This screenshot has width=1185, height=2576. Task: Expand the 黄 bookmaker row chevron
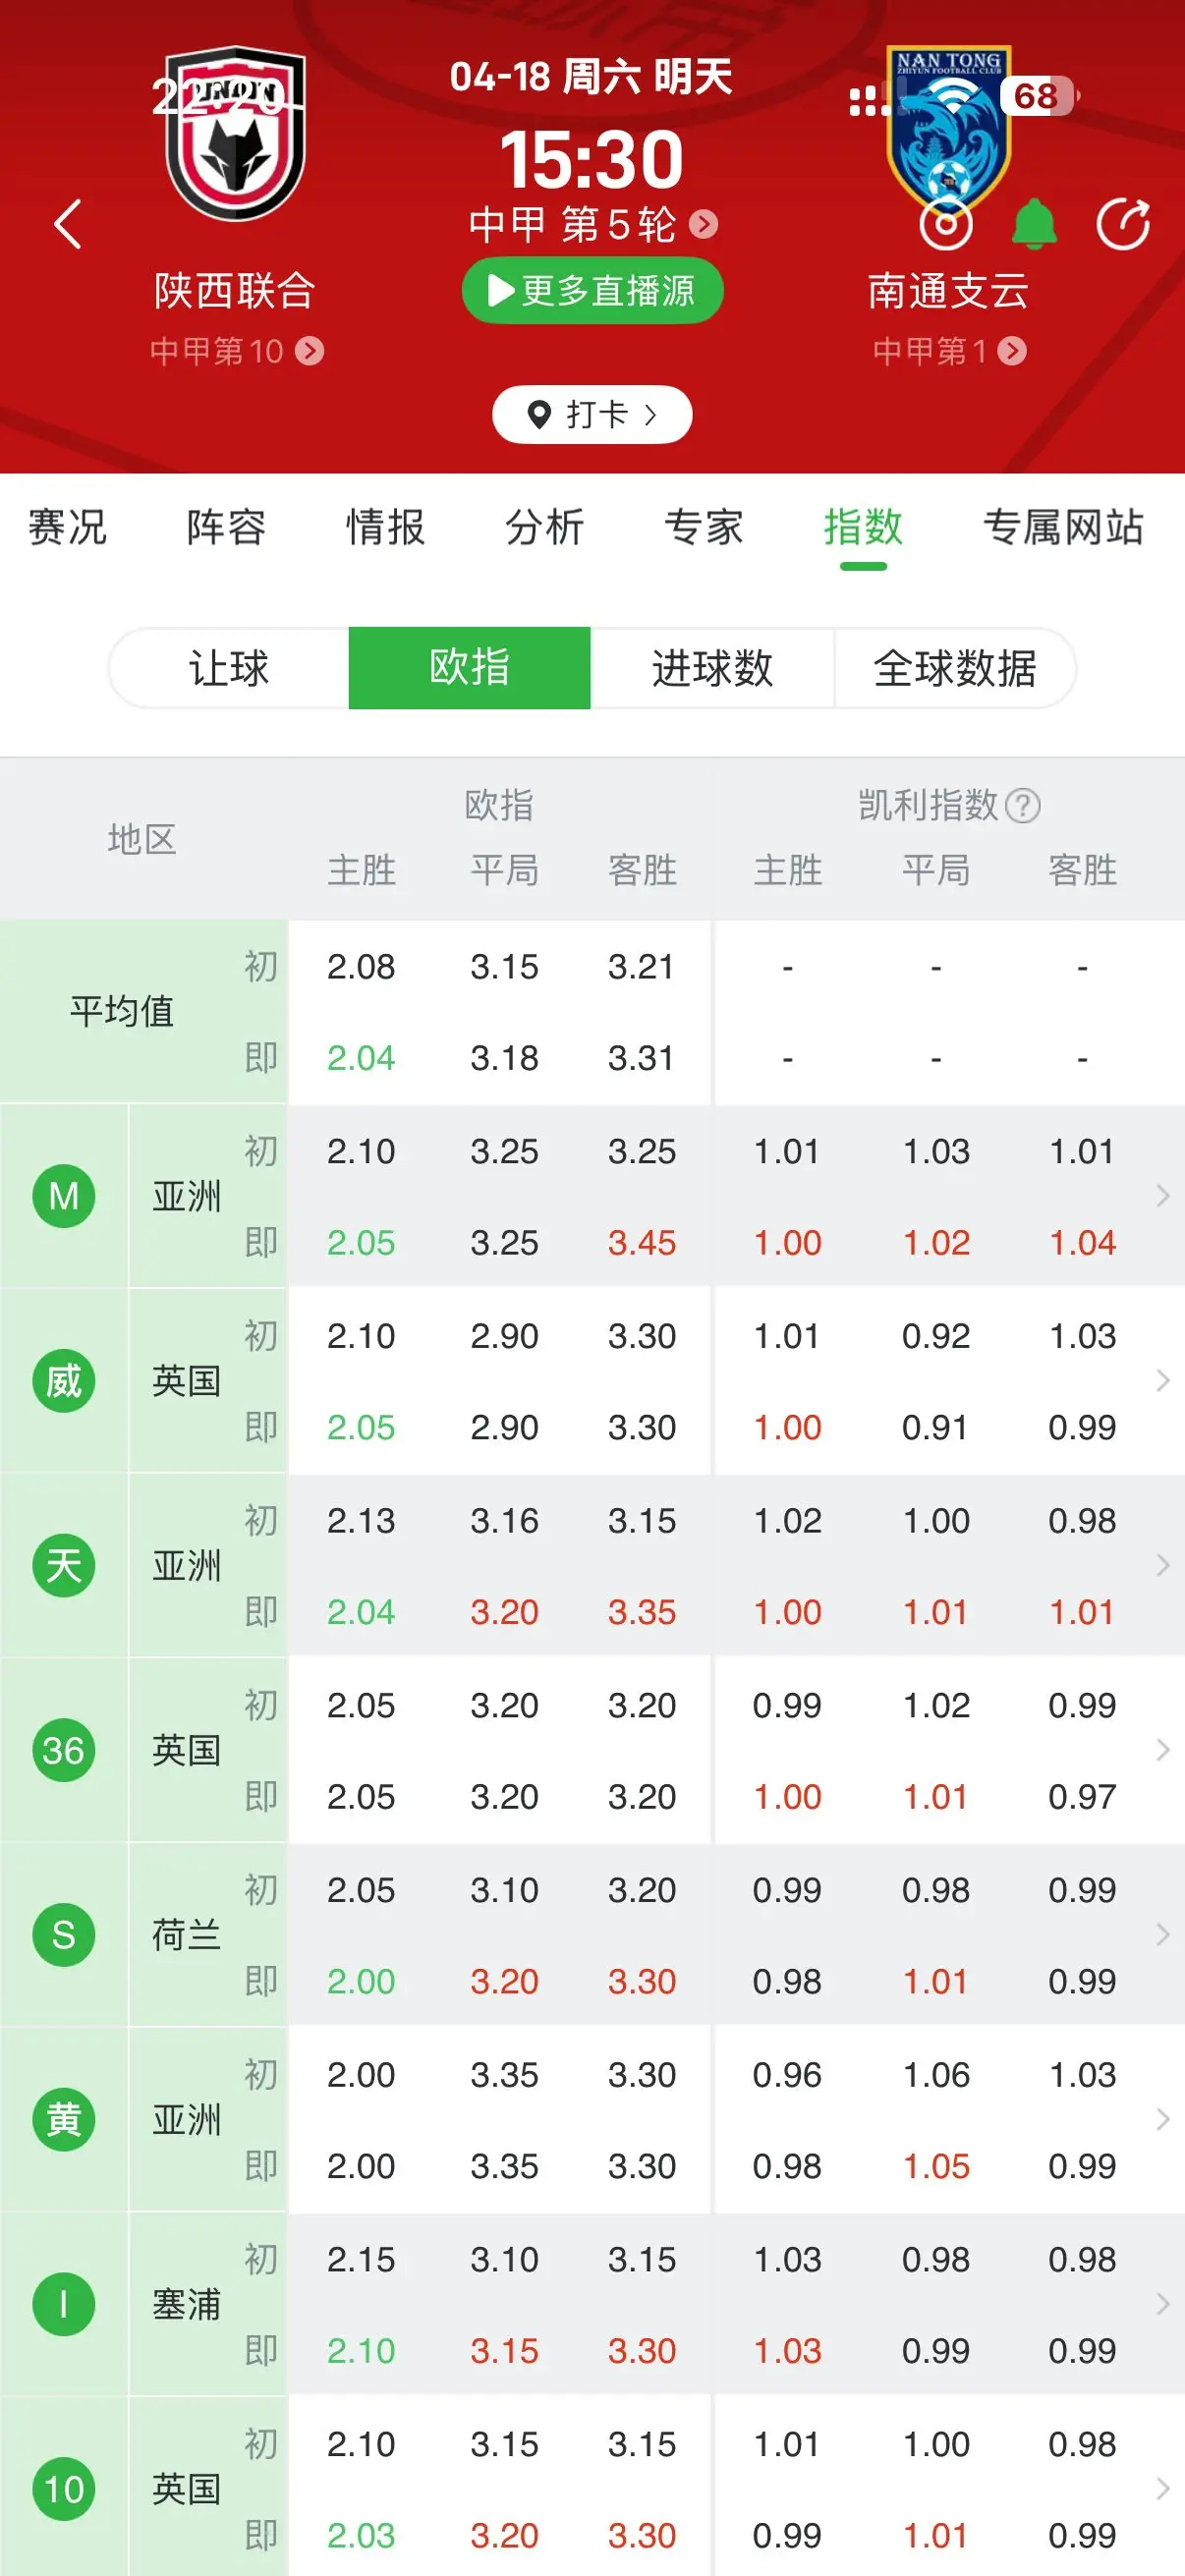(1162, 2119)
